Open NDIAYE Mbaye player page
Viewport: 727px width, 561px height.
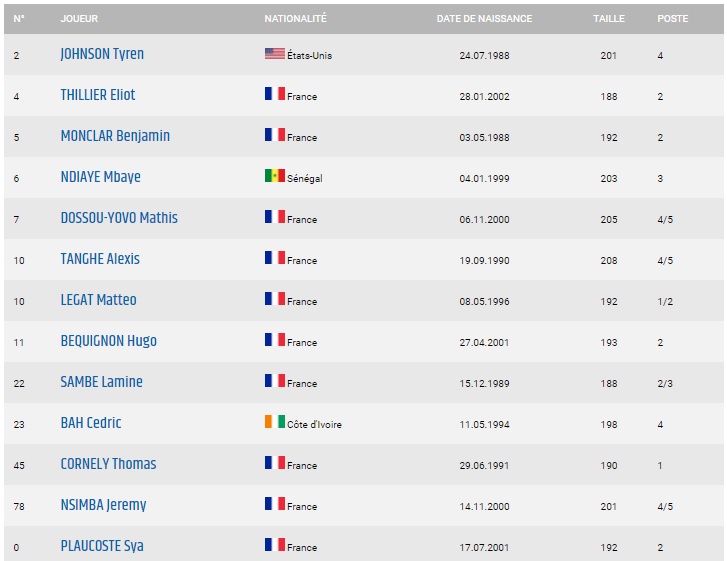[x=100, y=177]
